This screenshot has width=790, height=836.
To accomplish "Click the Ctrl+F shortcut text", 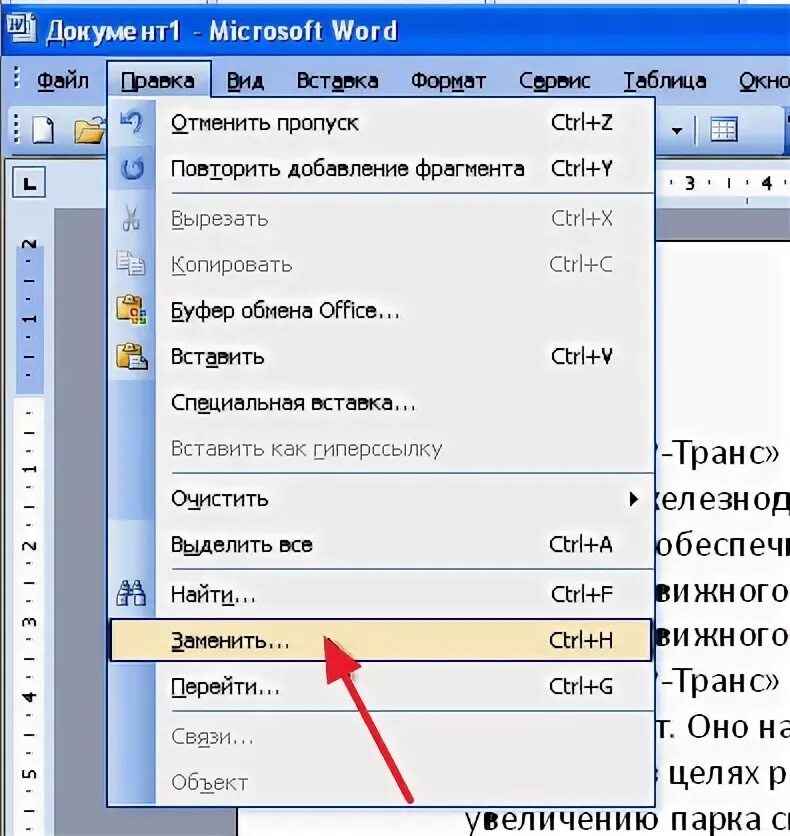I will pos(582,594).
